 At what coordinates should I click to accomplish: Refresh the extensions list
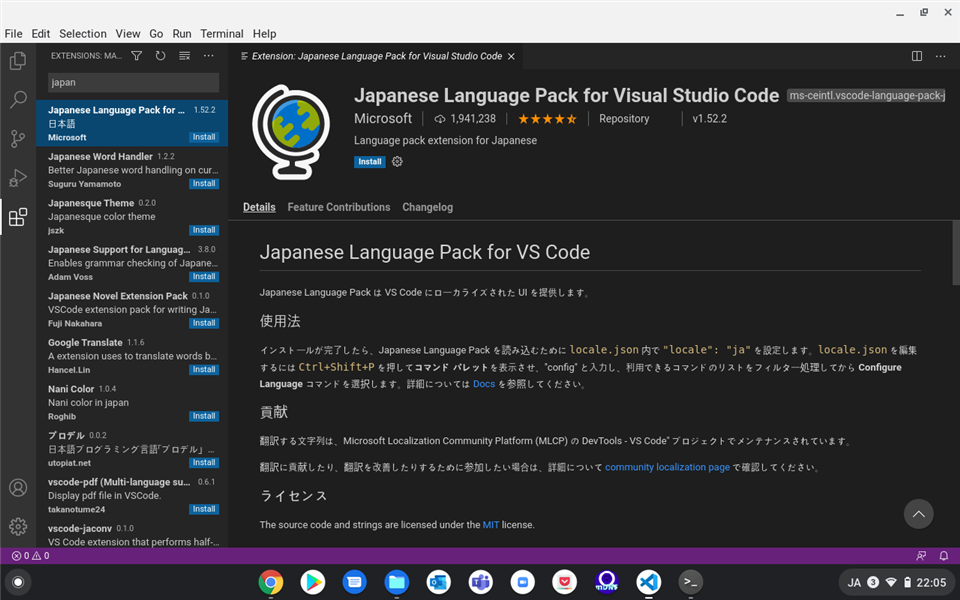coord(160,56)
